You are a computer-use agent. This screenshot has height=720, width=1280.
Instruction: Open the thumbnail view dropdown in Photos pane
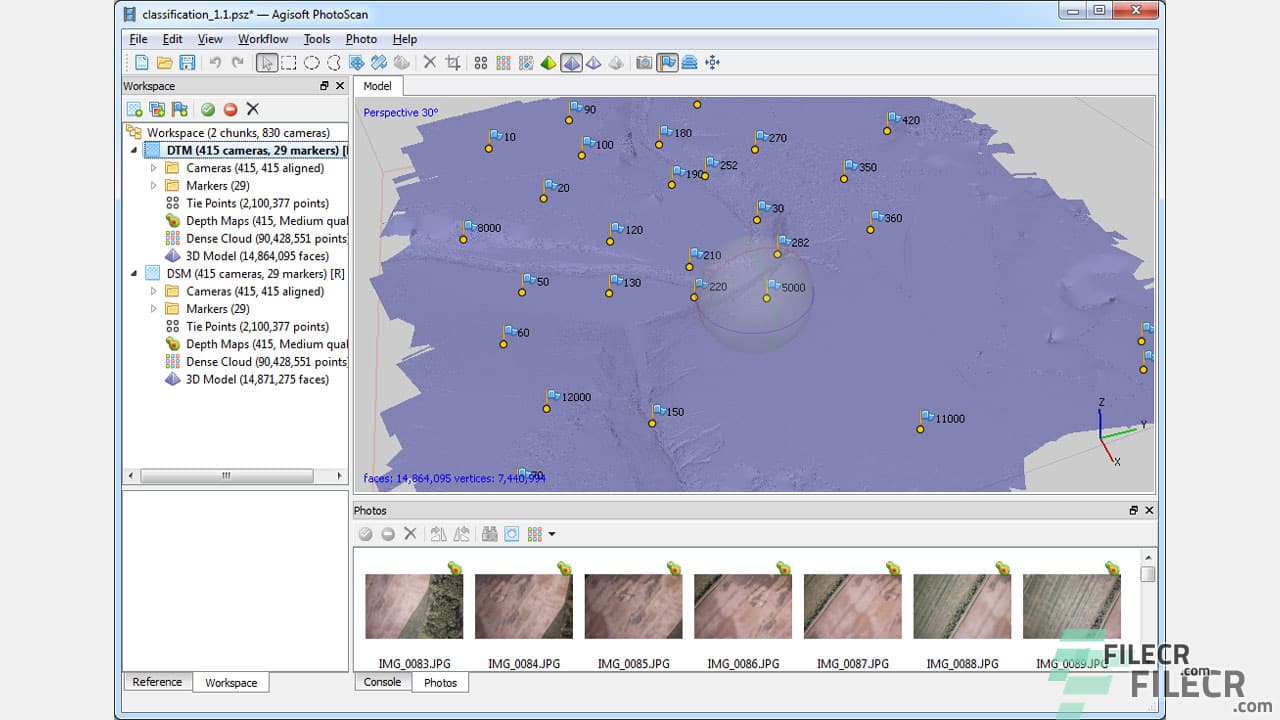(x=551, y=533)
